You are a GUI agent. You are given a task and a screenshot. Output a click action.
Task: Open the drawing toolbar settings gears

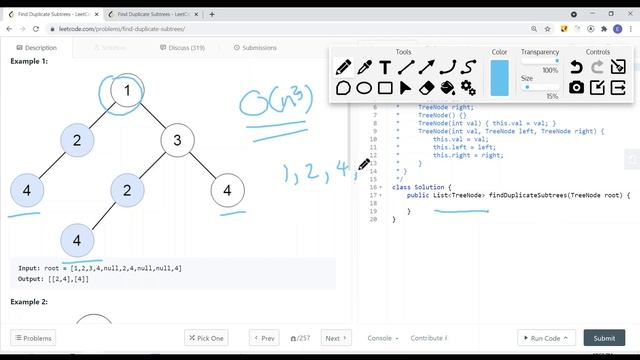coord(469,88)
